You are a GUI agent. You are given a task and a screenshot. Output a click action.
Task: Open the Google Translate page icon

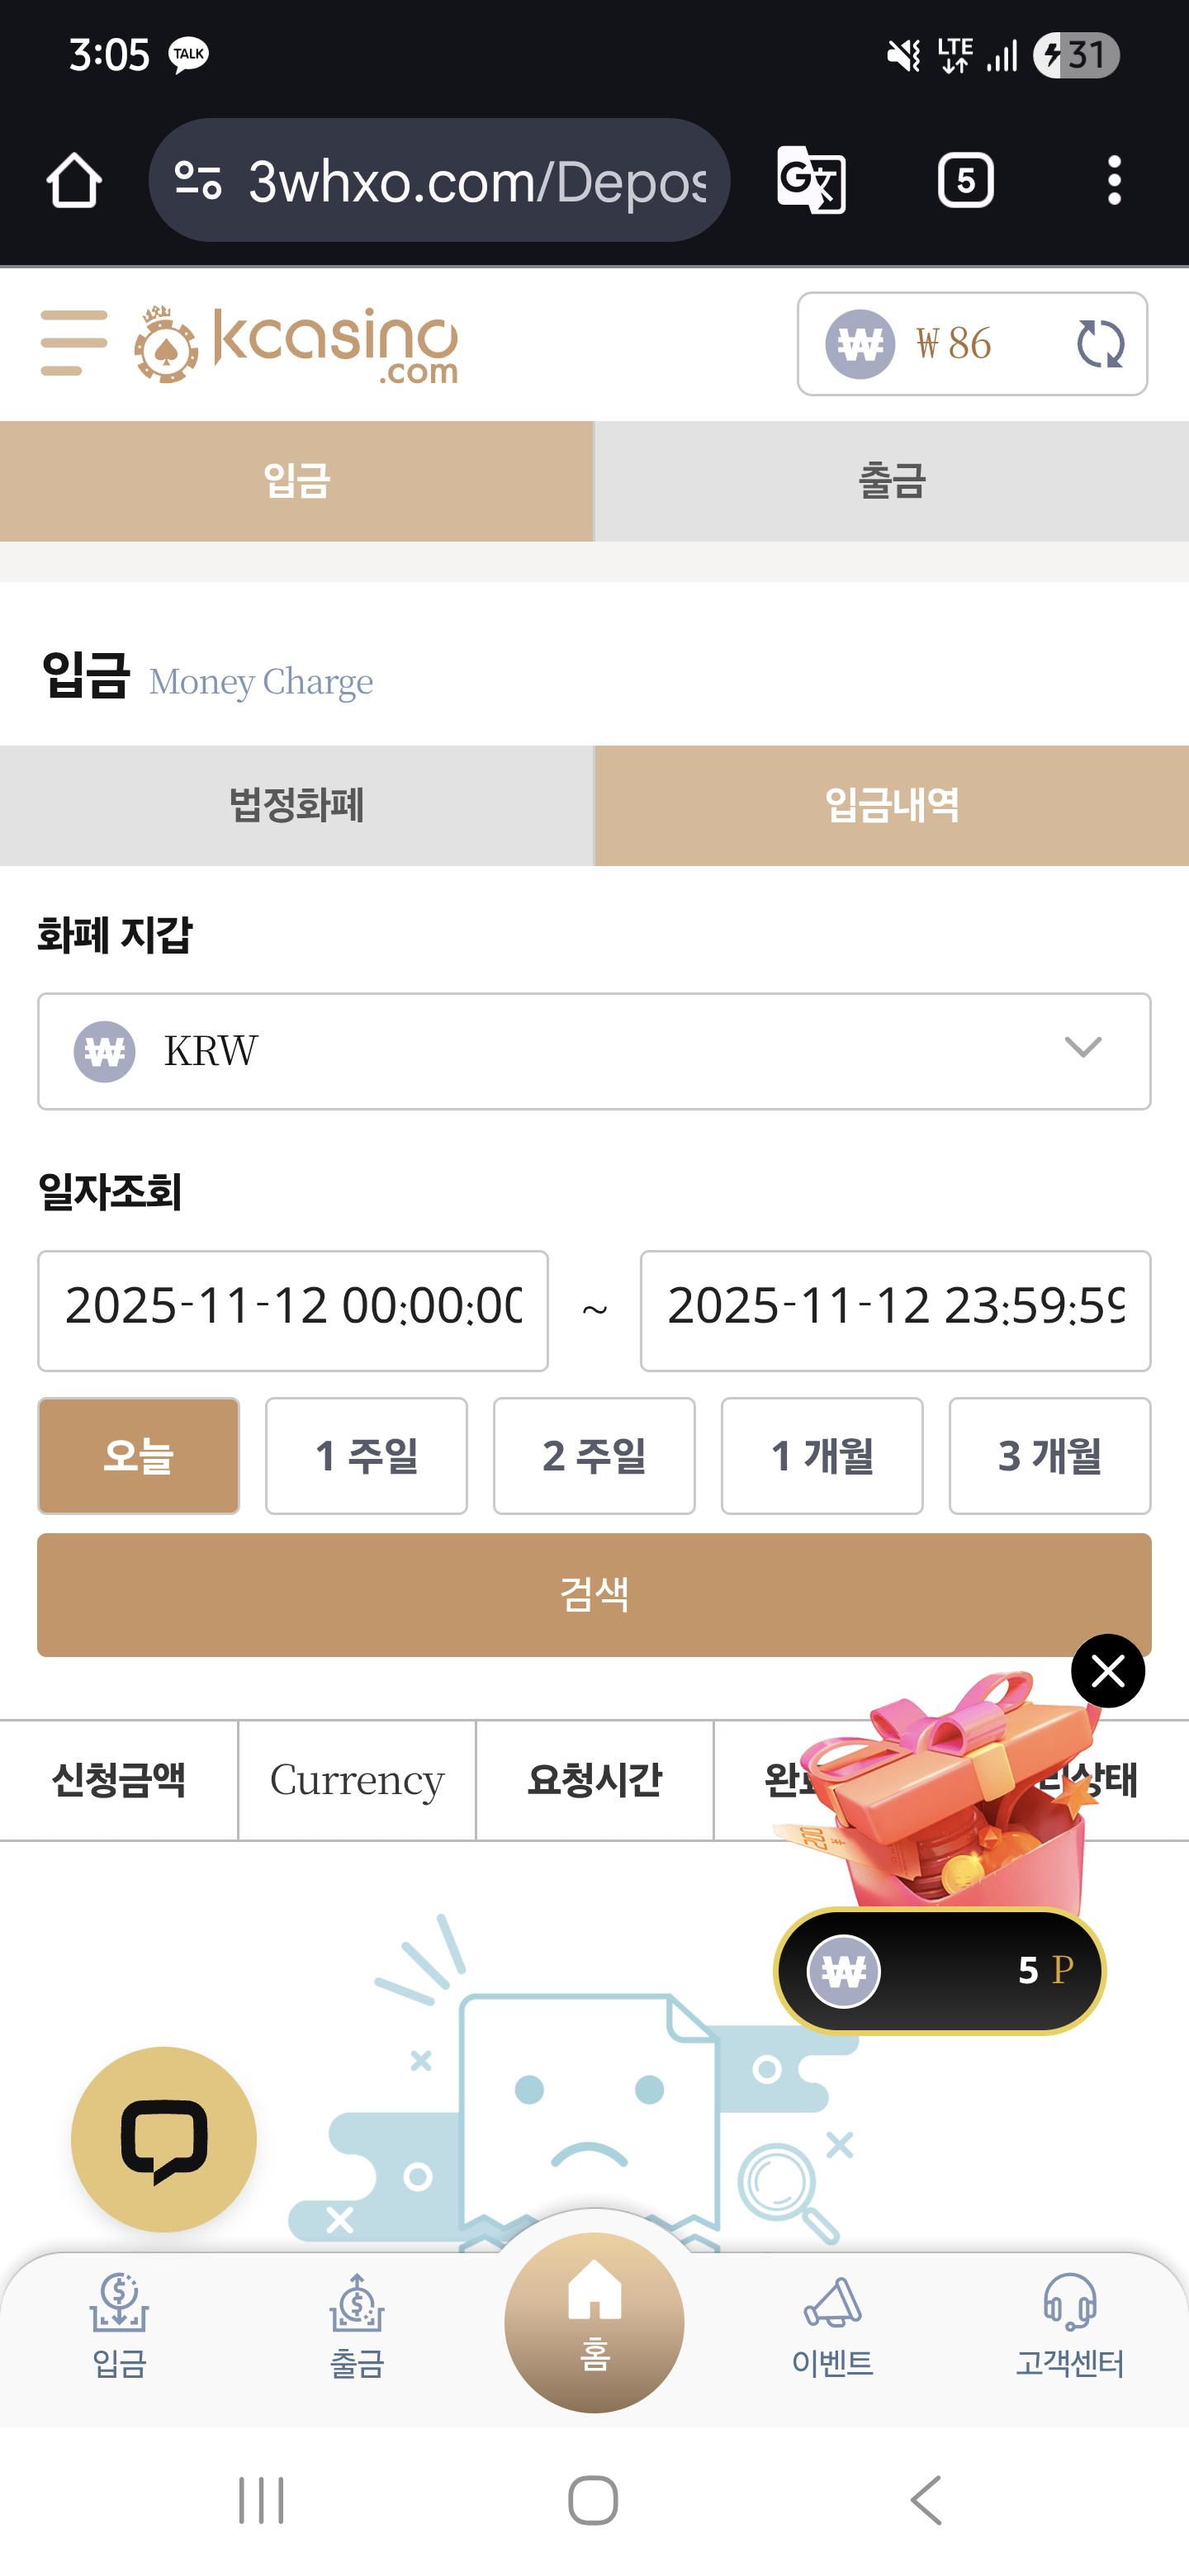pyautogui.click(x=811, y=181)
